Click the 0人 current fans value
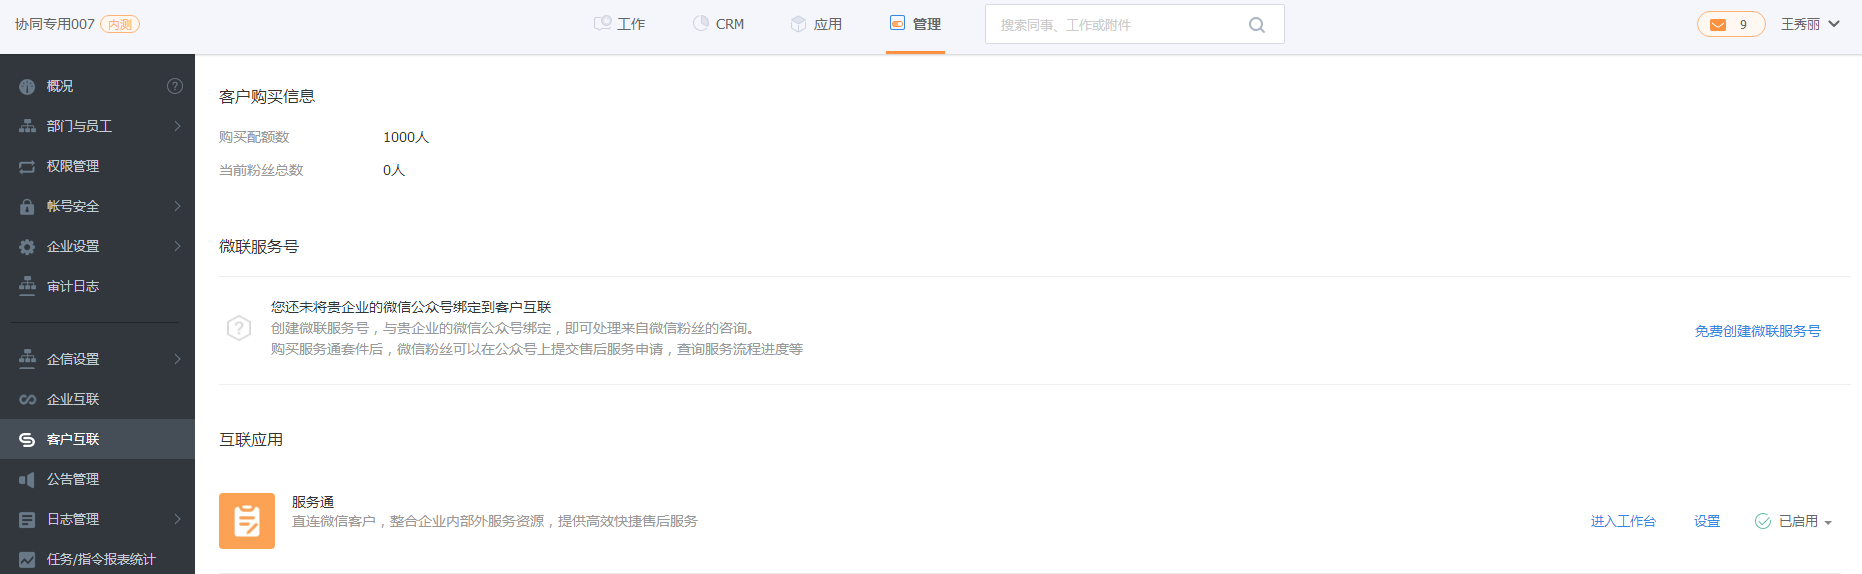The width and height of the screenshot is (1862, 574). (394, 170)
